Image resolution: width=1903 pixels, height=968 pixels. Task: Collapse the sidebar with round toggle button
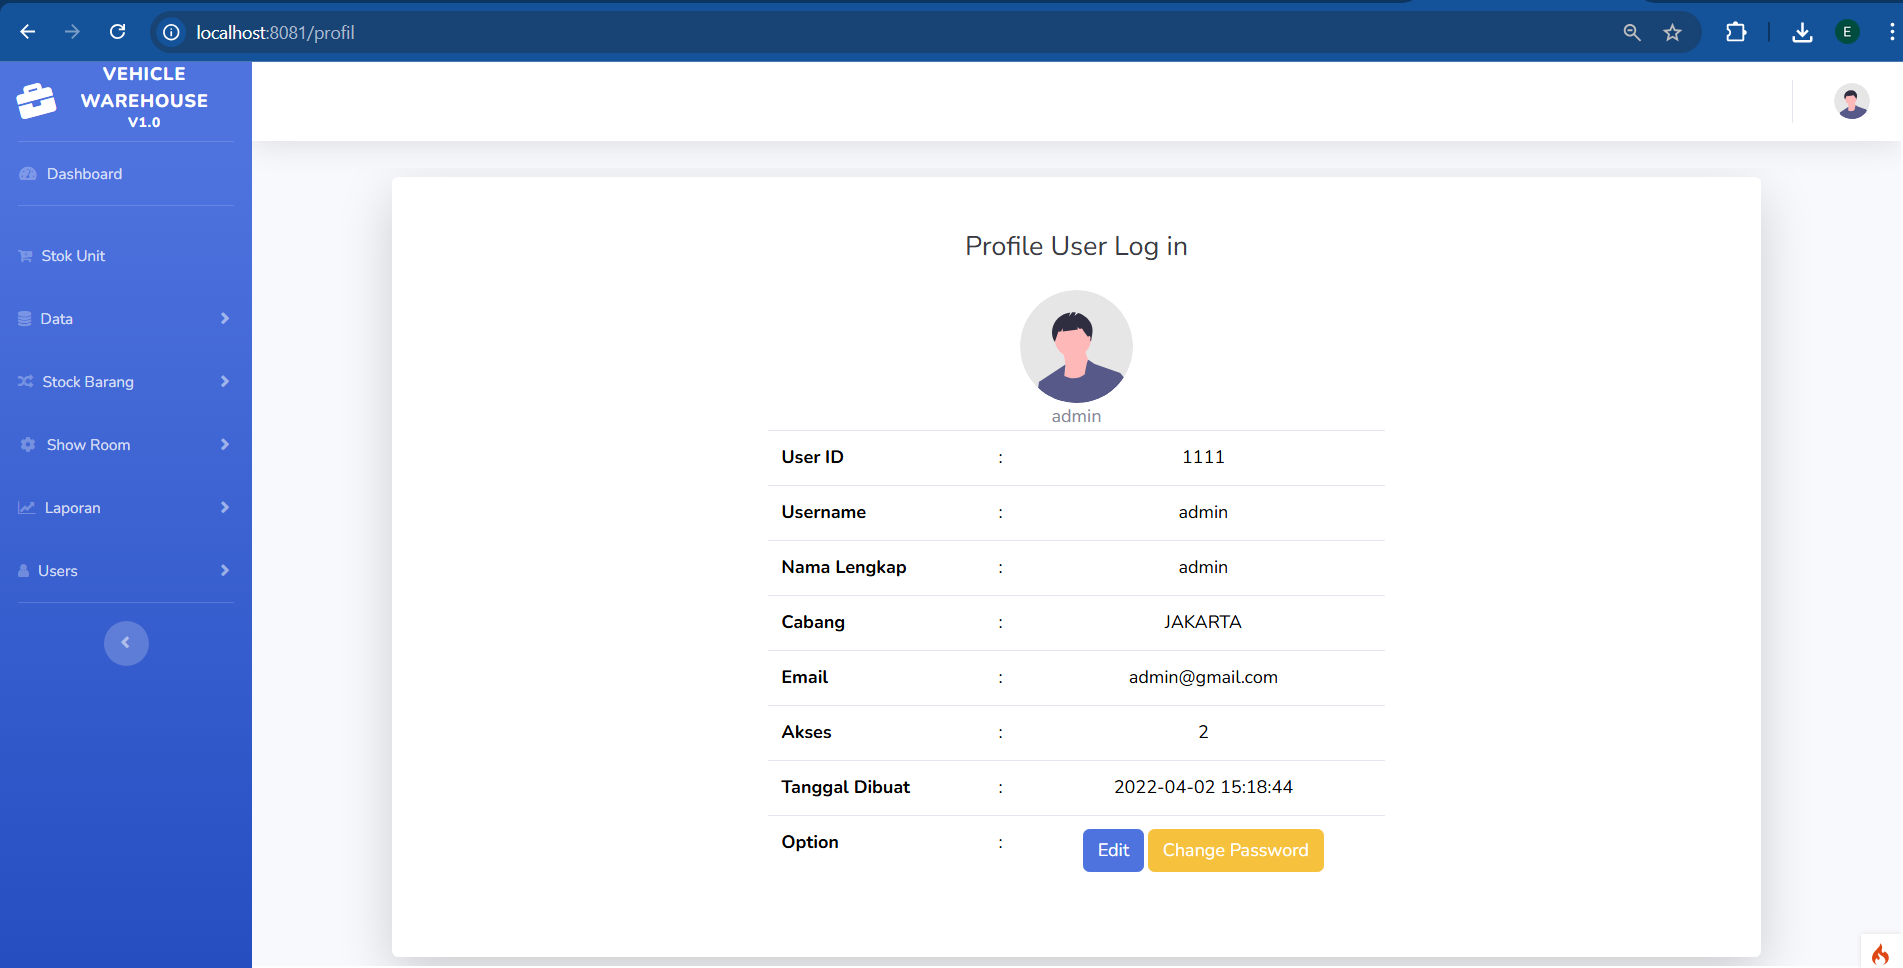[x=126, y=643]
